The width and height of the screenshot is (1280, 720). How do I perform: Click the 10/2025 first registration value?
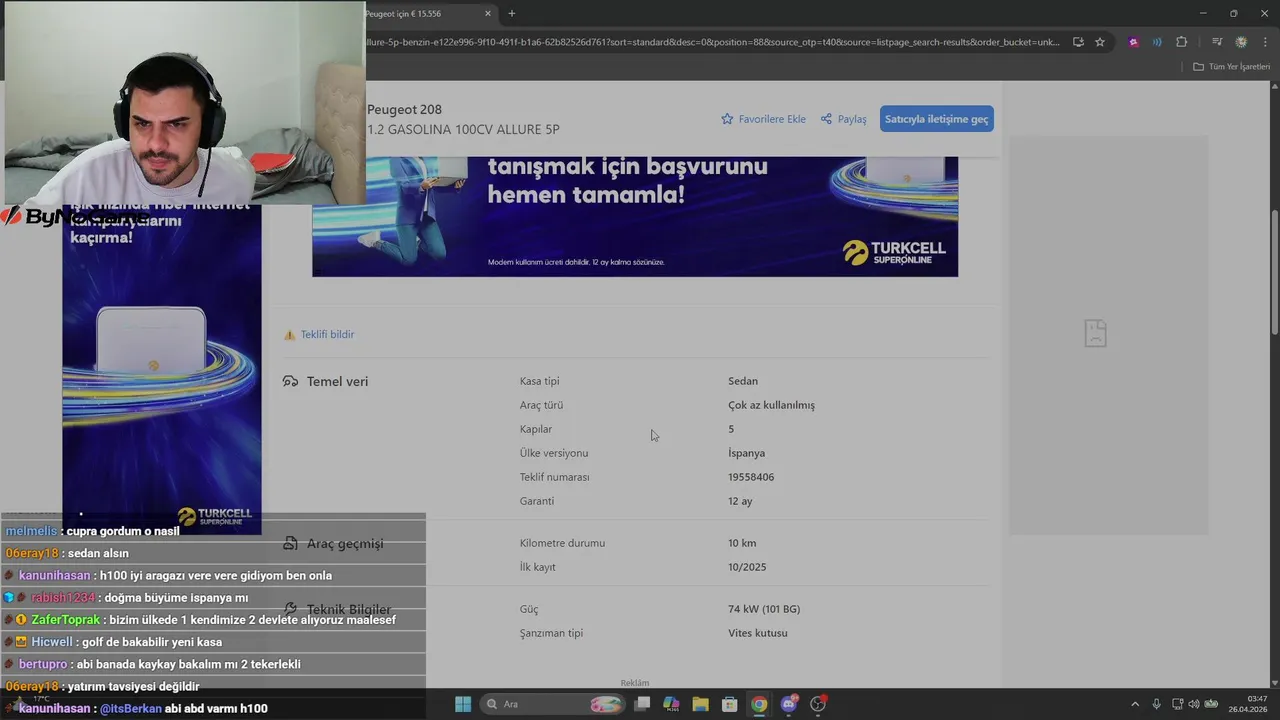coord(747,567)
